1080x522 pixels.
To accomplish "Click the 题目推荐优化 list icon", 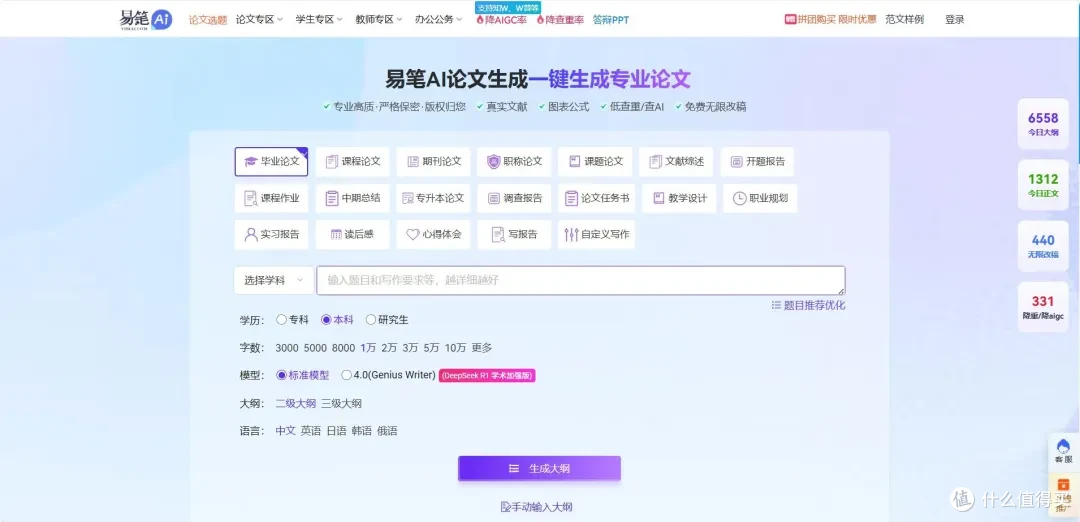I will [x=776, y=305].
